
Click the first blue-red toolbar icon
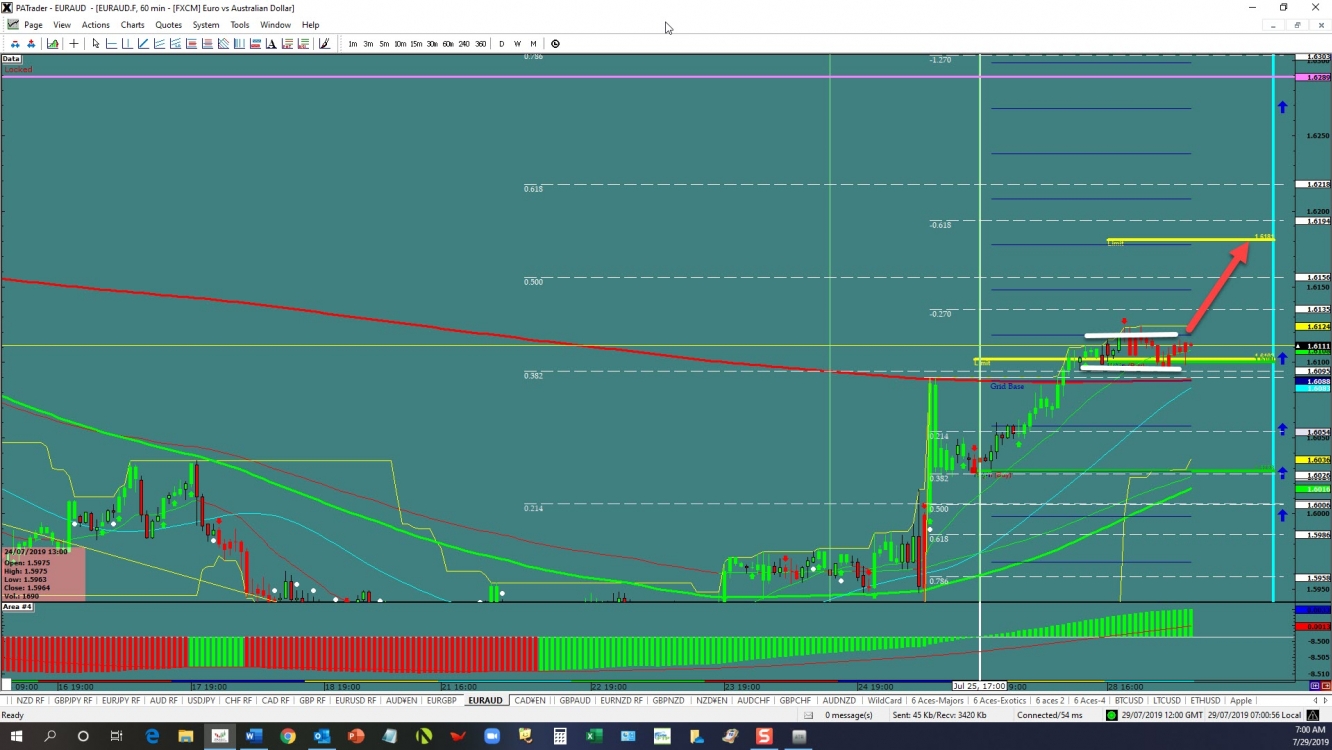15,44
